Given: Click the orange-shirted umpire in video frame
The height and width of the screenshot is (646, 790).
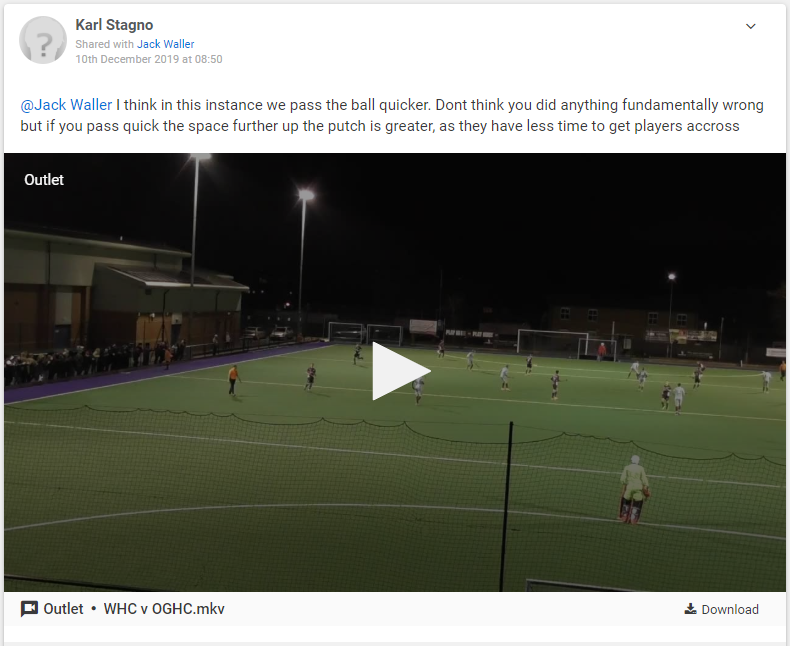Looking at the screenshot, I should 233,380.
